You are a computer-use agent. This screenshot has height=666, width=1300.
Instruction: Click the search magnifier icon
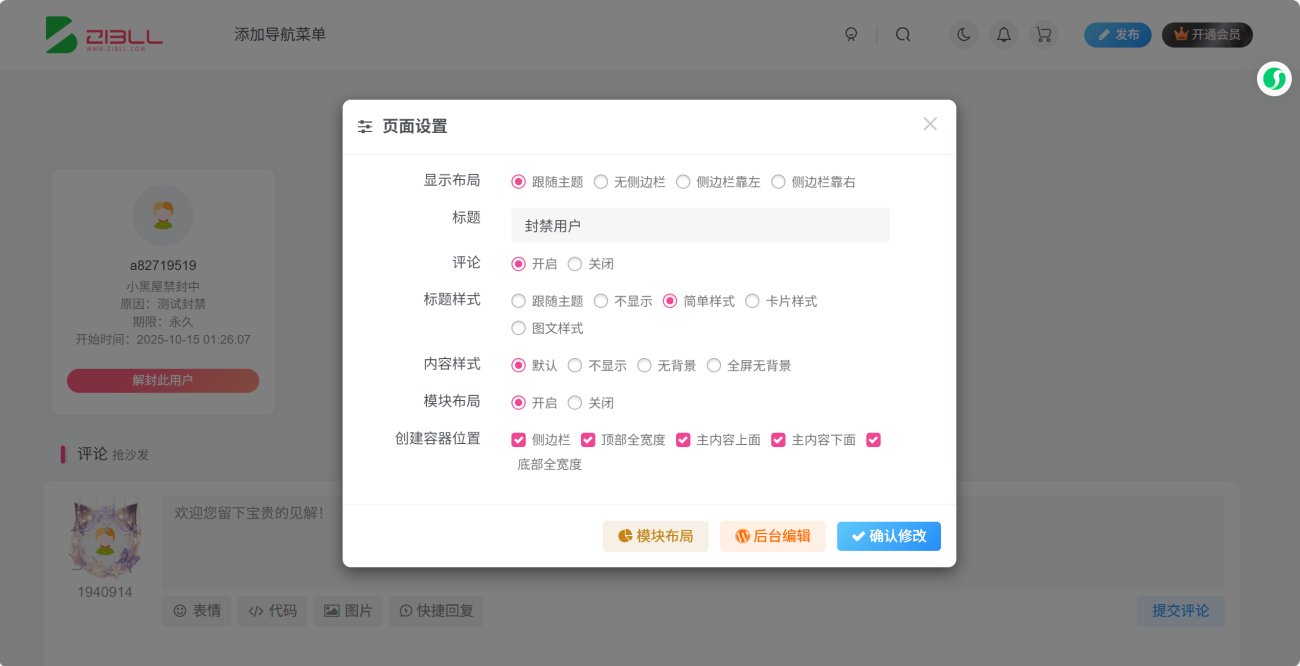[903, 35]
